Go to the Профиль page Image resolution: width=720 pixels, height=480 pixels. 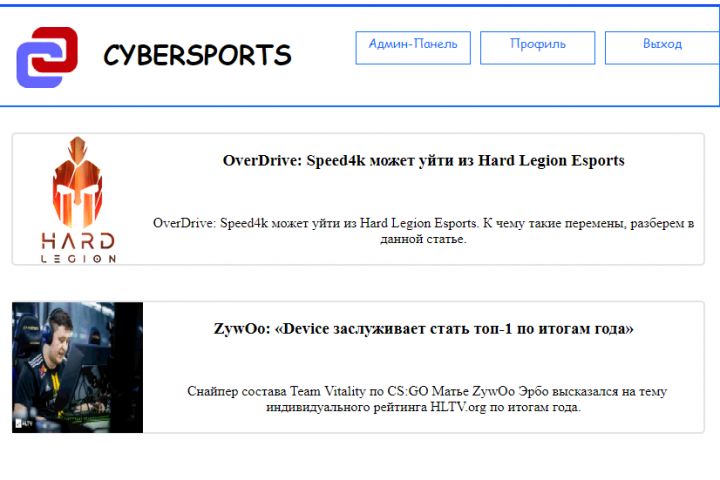coord(538,48)
